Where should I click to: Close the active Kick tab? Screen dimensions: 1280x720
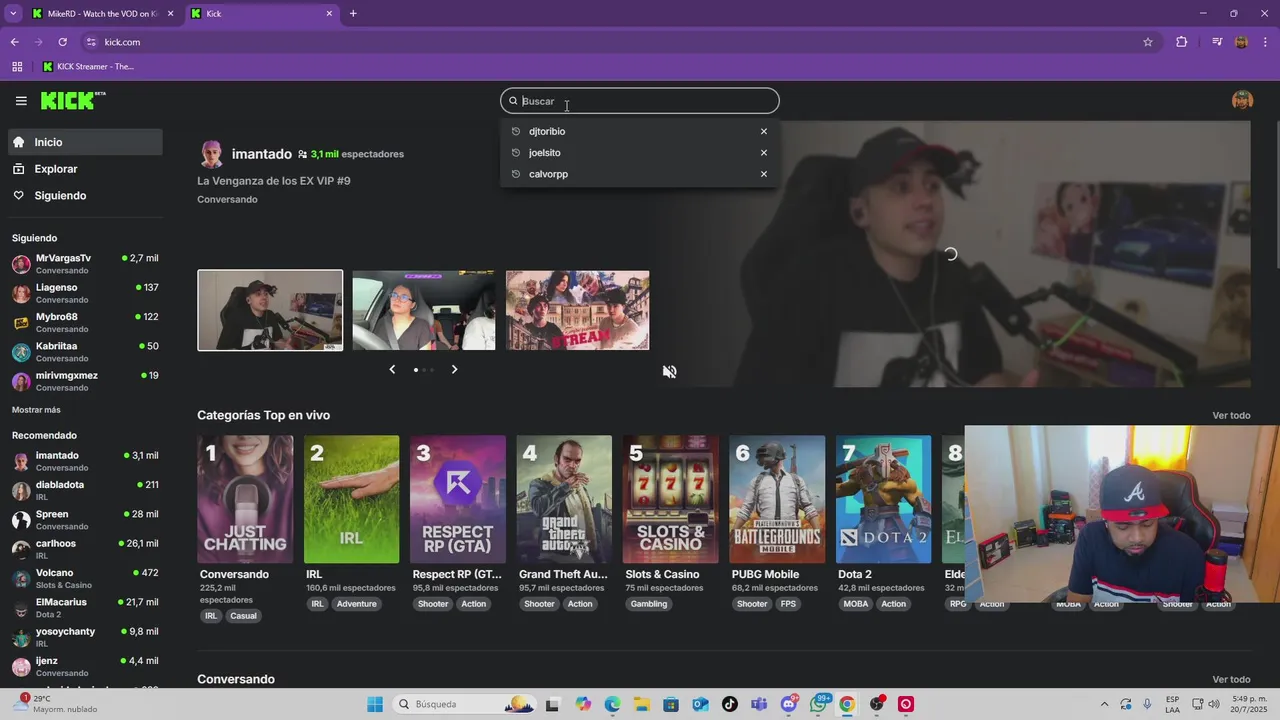click(329, 14)
